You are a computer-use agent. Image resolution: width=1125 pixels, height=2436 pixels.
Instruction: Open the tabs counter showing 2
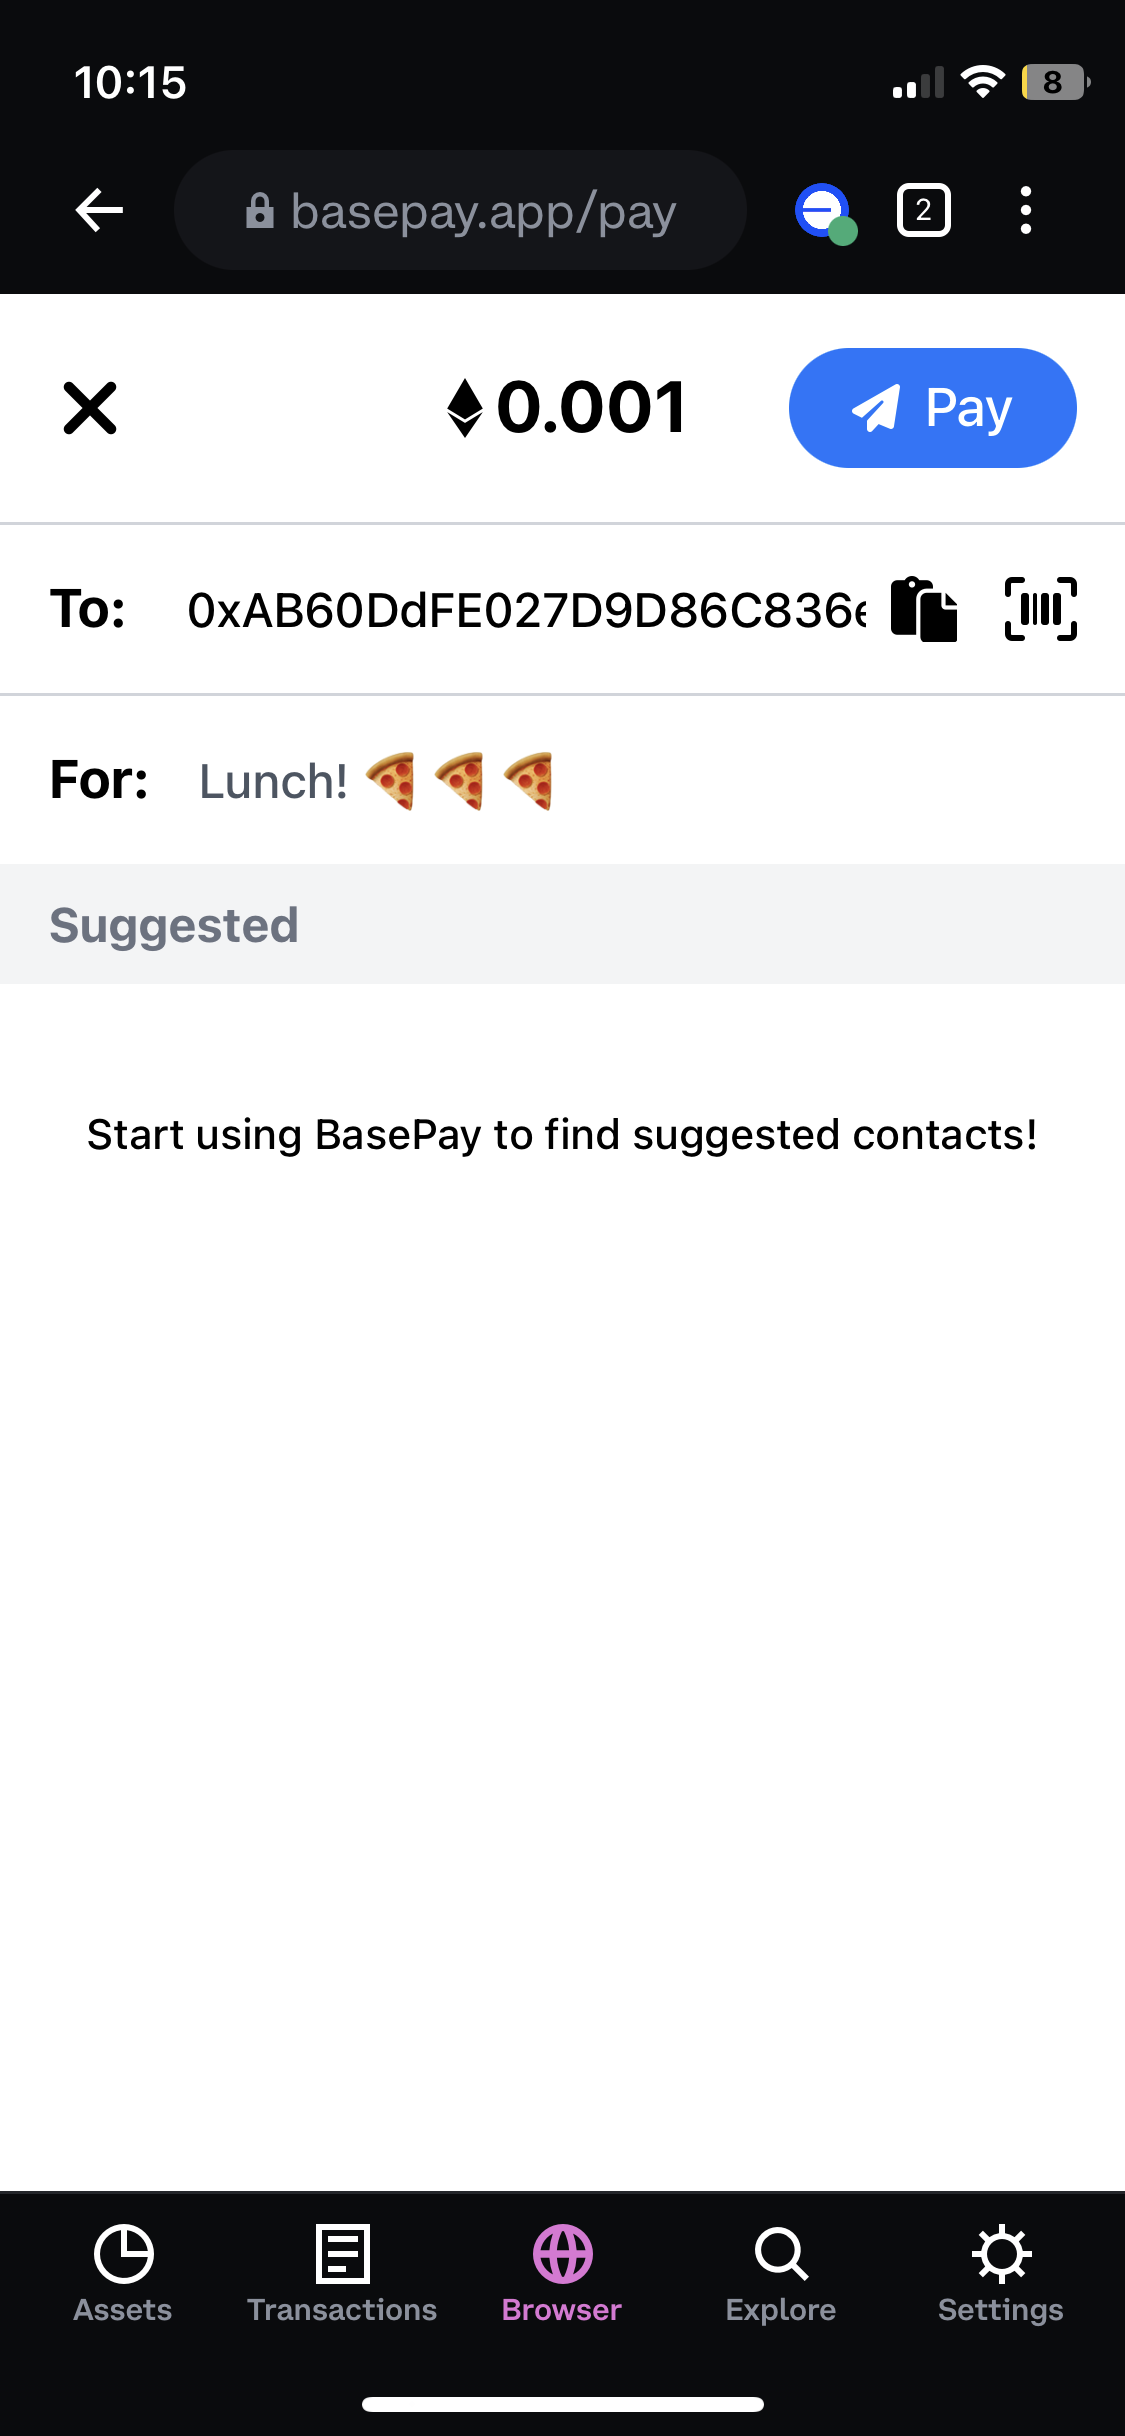923,210
